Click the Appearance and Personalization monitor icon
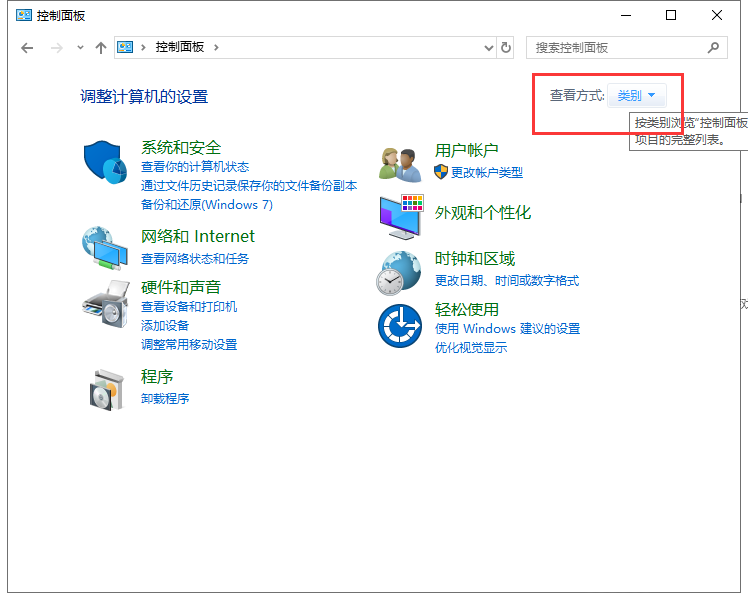Image resolution: width=748 pixels, height=600 pixels. pos(402,217)
